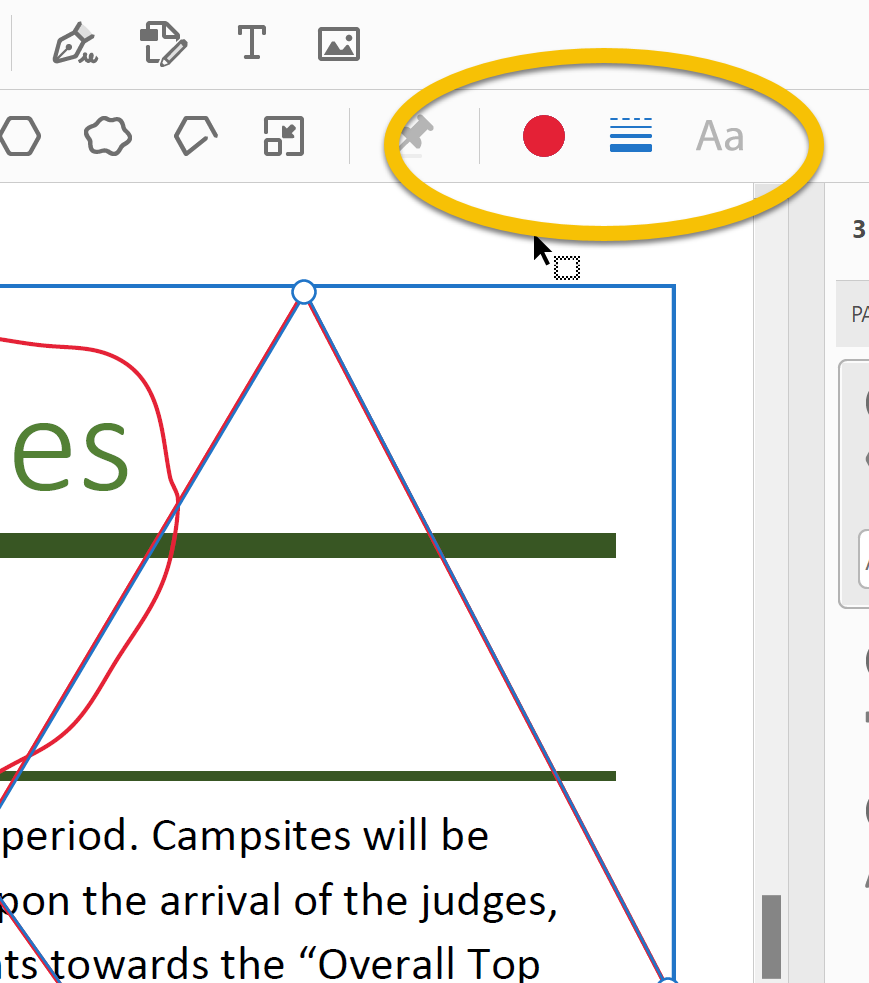Open the line thickness dropdown
Screen dimensions: 869x983
tap(631, 136)
